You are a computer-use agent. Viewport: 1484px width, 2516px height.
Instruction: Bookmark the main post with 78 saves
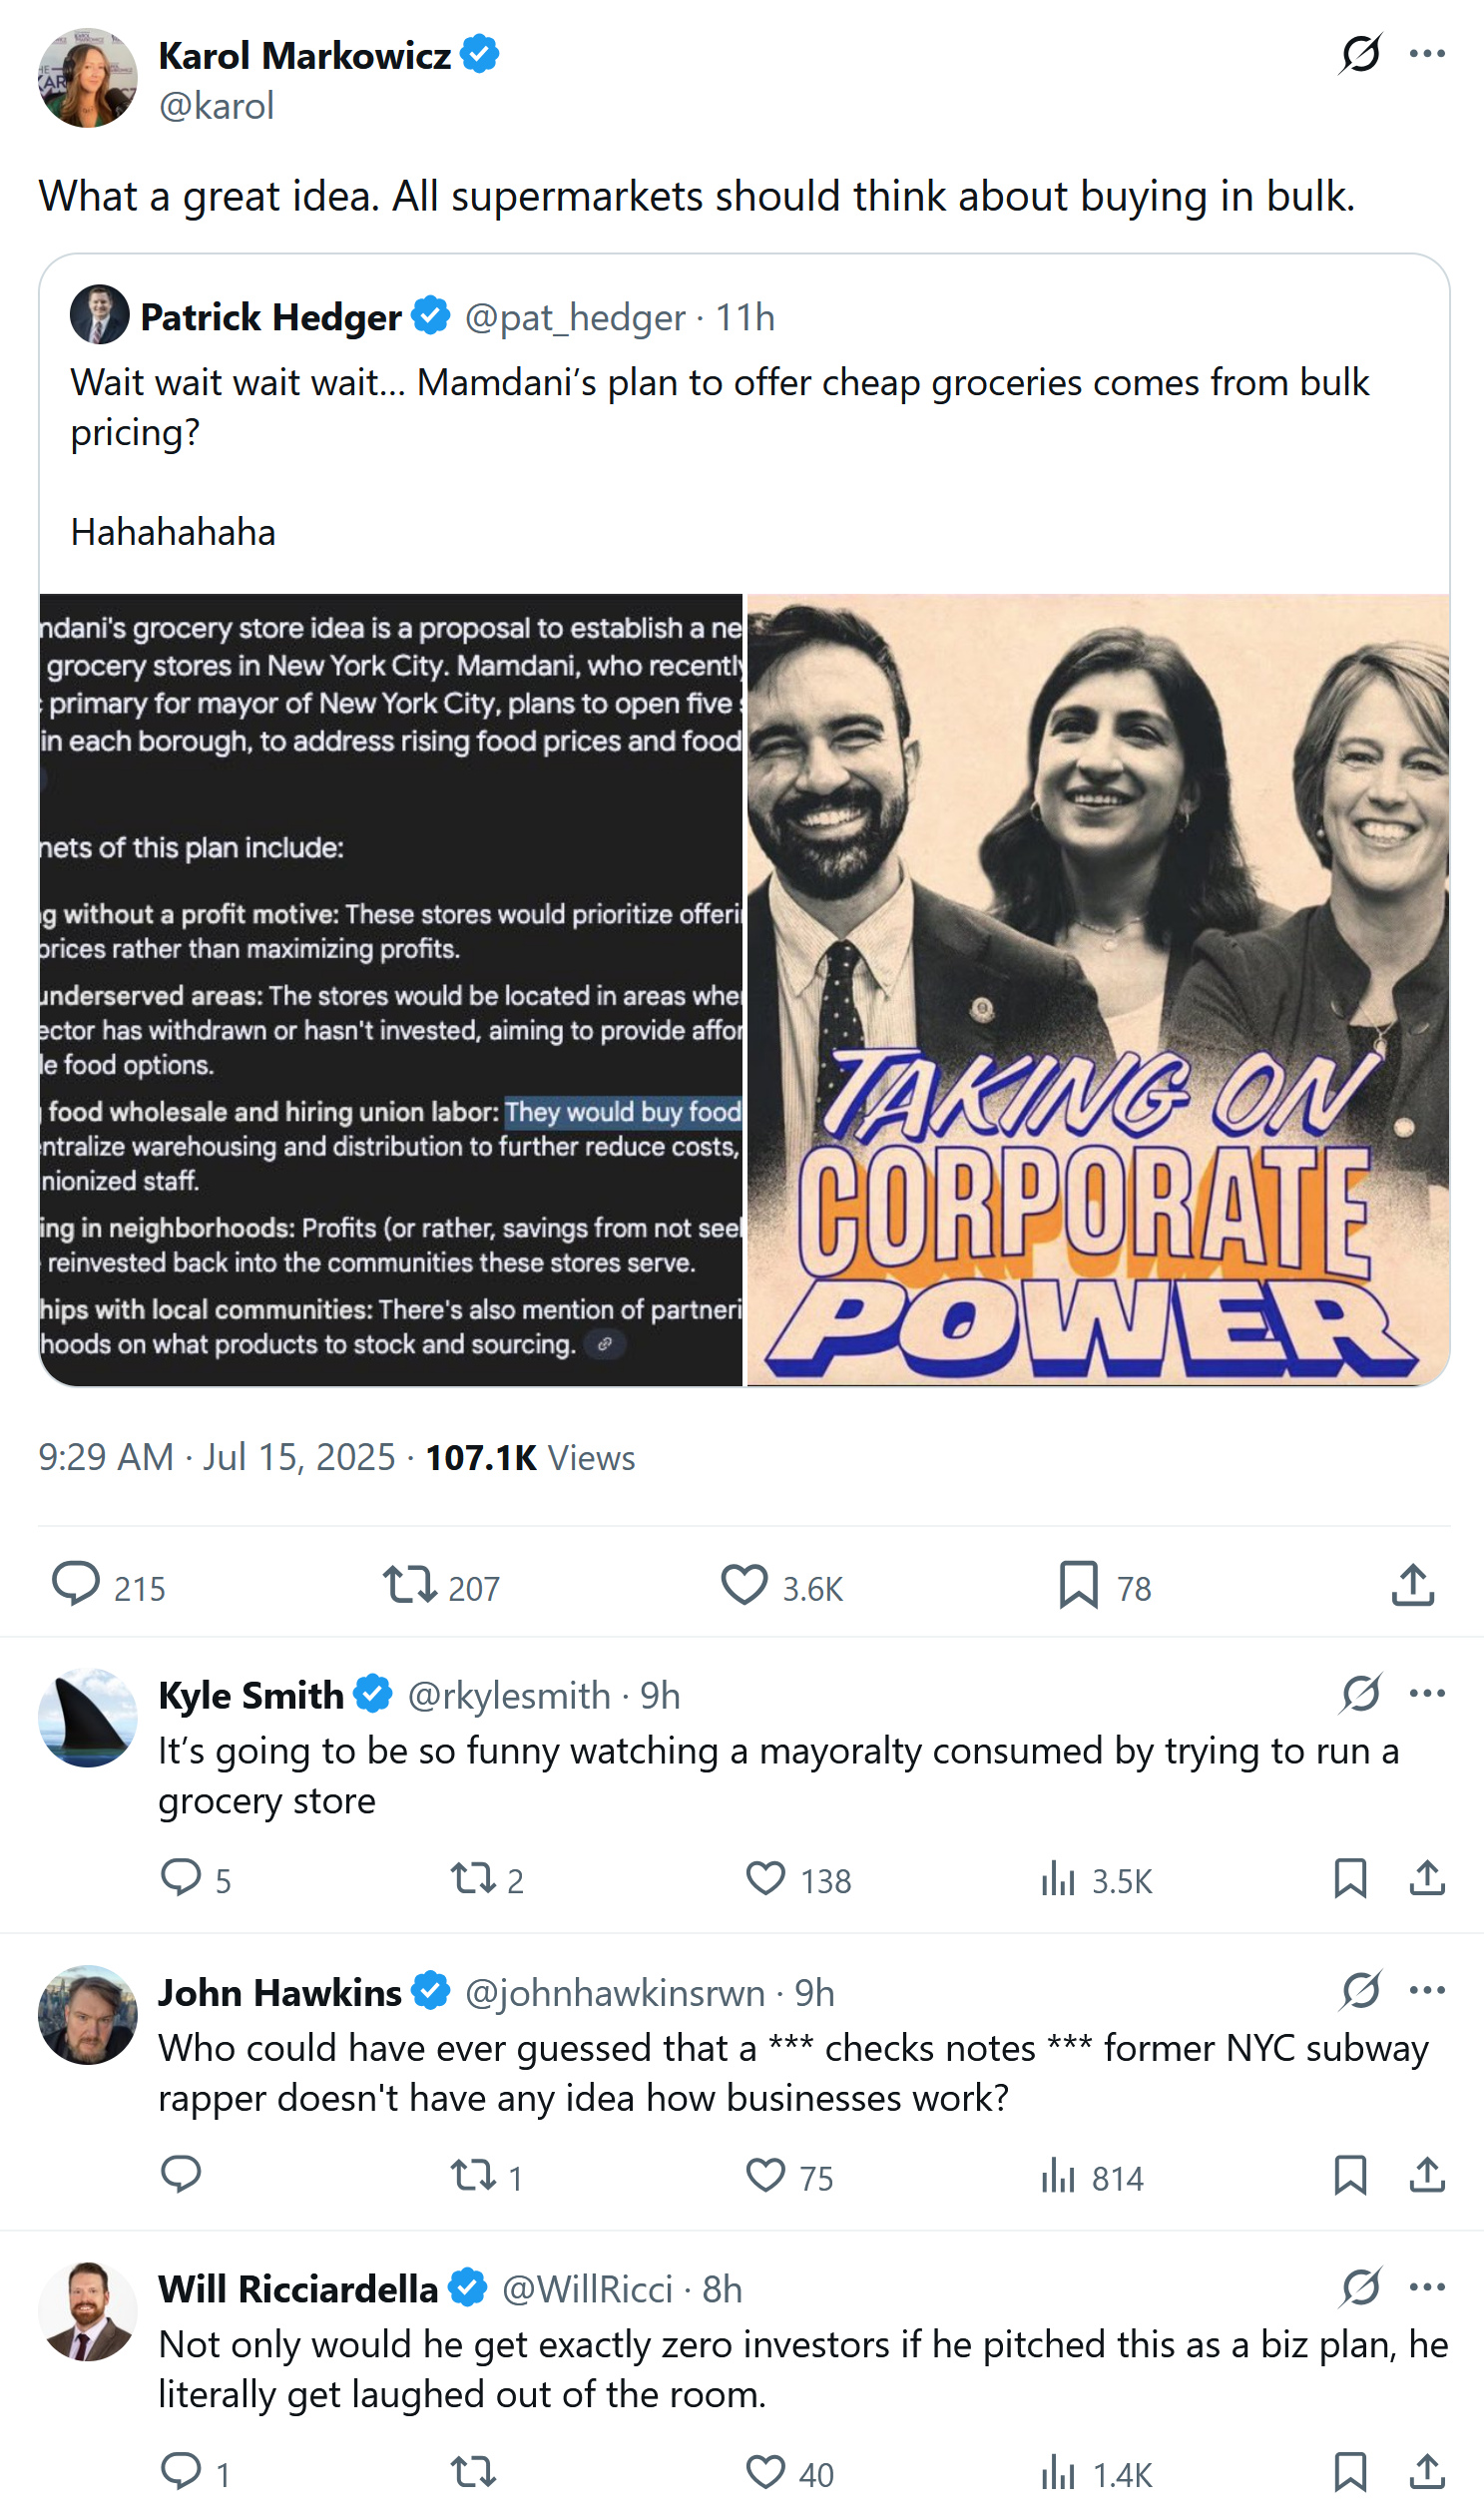point(1078,1586)
